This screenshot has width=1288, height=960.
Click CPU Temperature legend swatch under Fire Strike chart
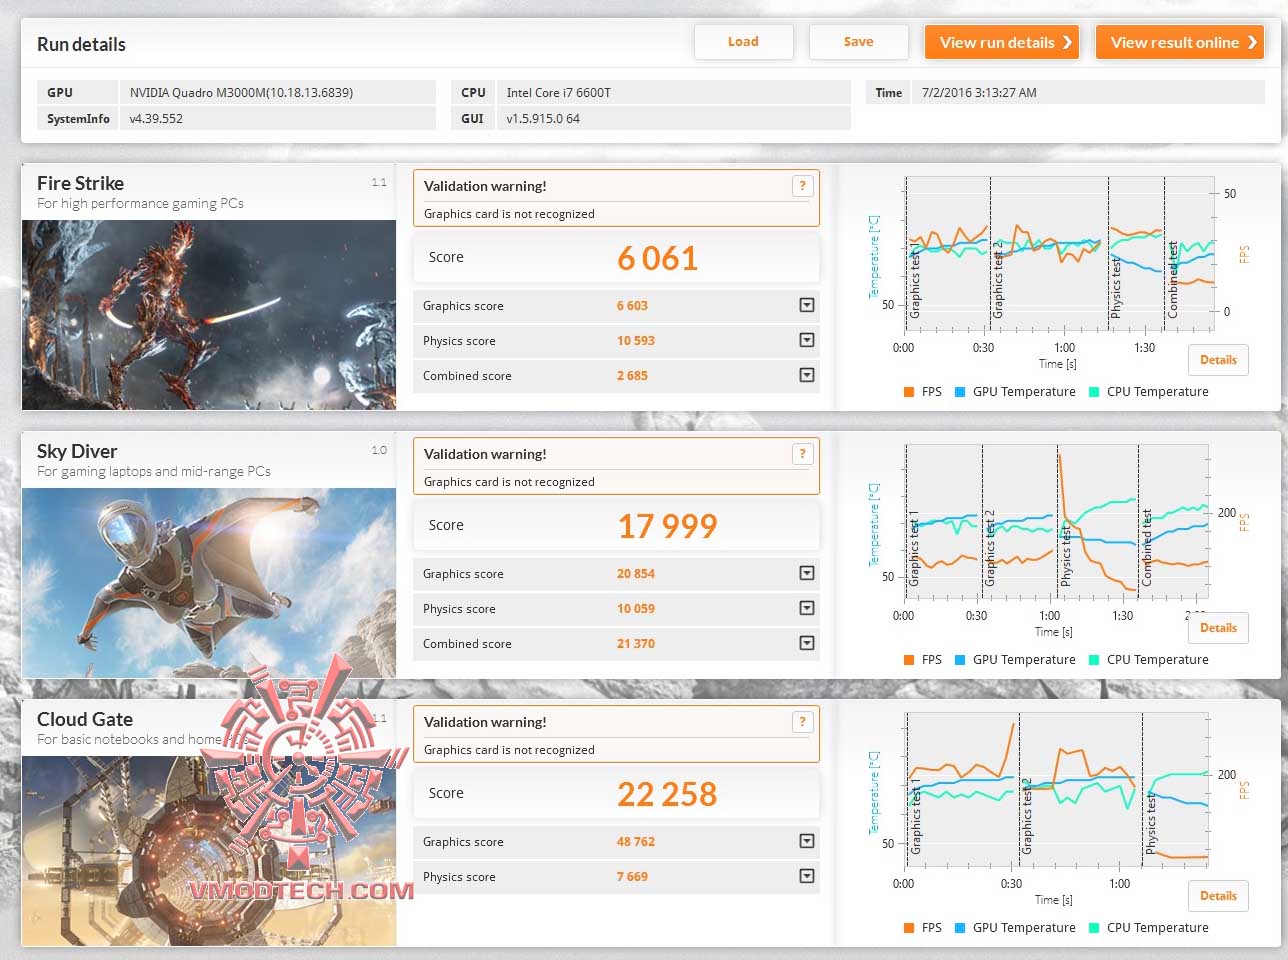[1094, 392]
